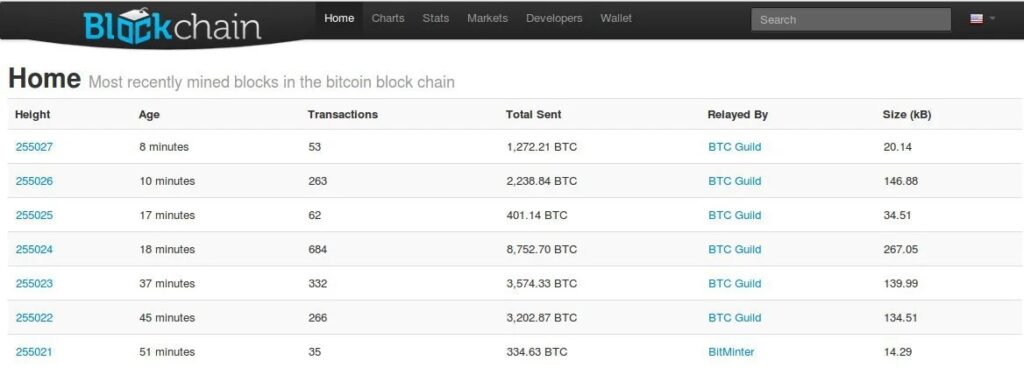1024x368 pixels.
Task: Click the Blockchain logo
Action: click(x=172, y=26)
